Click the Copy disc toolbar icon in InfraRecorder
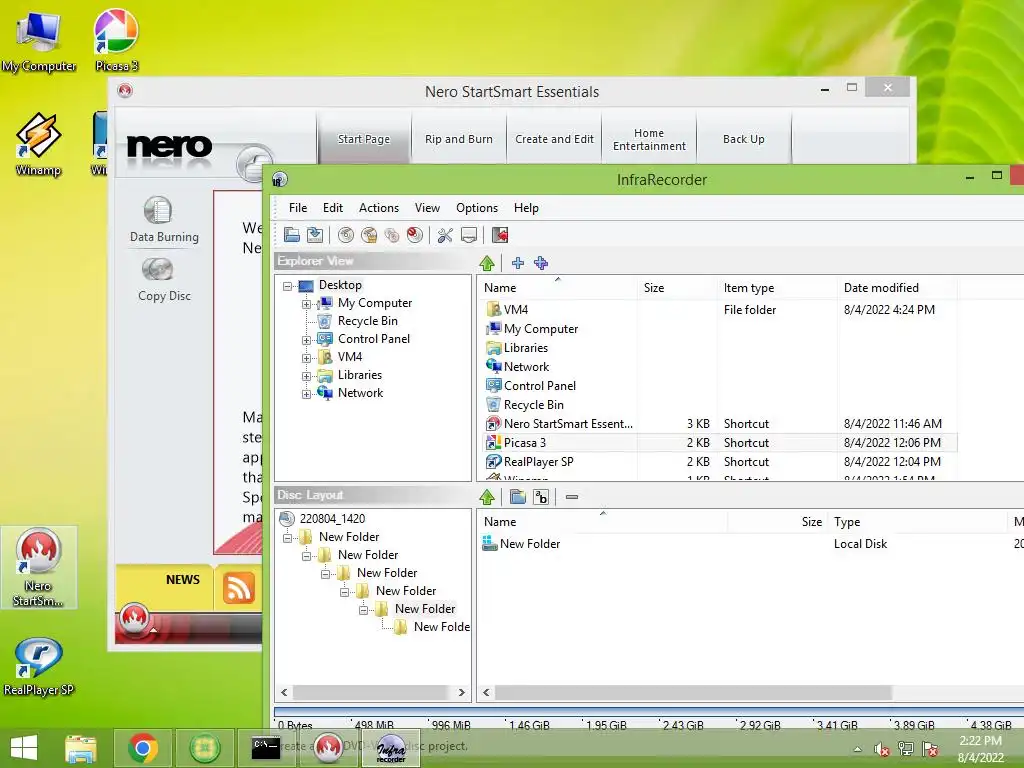This screenshot has height=768, width=1024. [x=392, y=235]
